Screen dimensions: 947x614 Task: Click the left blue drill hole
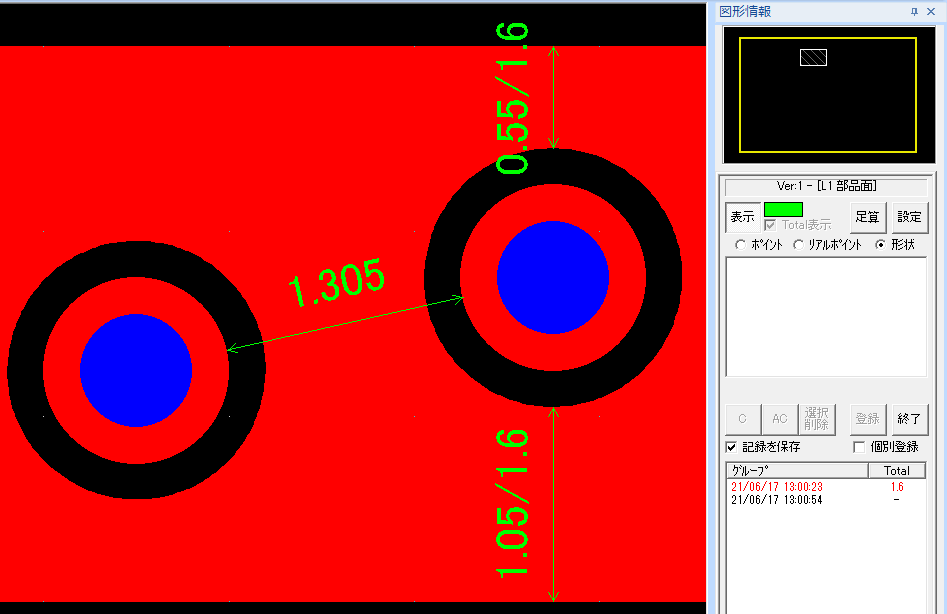136,370
